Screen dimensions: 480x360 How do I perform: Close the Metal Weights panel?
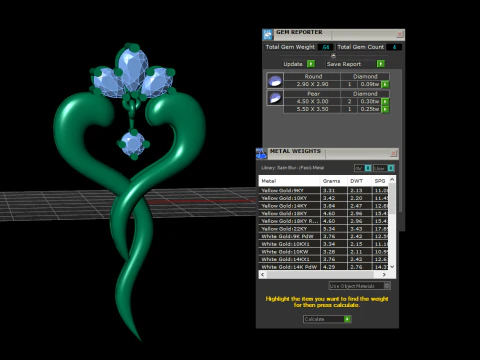click(x=393, y=153)
